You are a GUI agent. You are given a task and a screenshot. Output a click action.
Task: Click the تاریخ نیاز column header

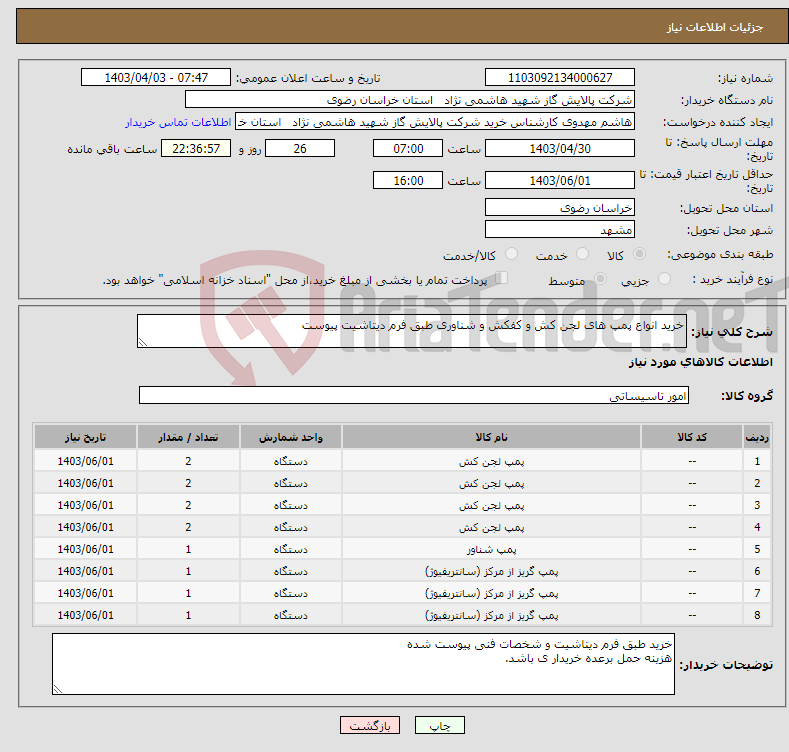[x=86, y=437]
